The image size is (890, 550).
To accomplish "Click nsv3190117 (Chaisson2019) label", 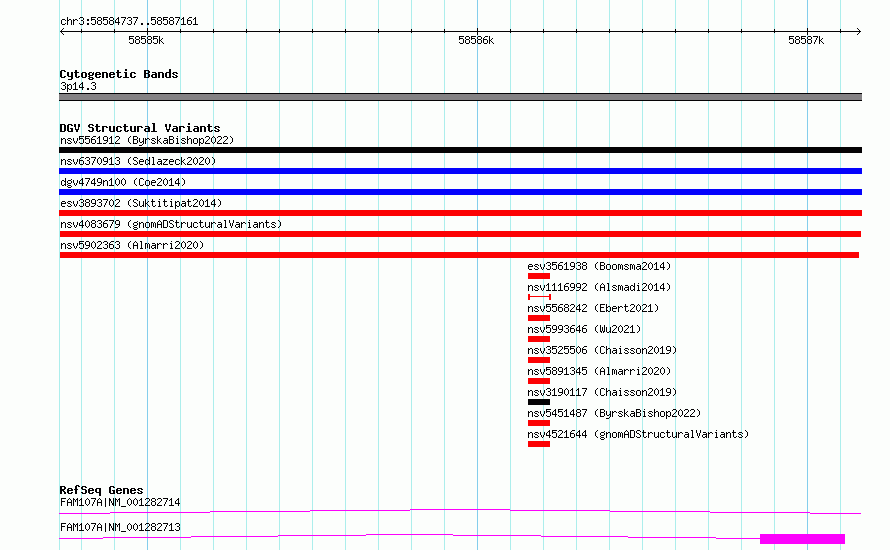I will click(x=602, y=392).
